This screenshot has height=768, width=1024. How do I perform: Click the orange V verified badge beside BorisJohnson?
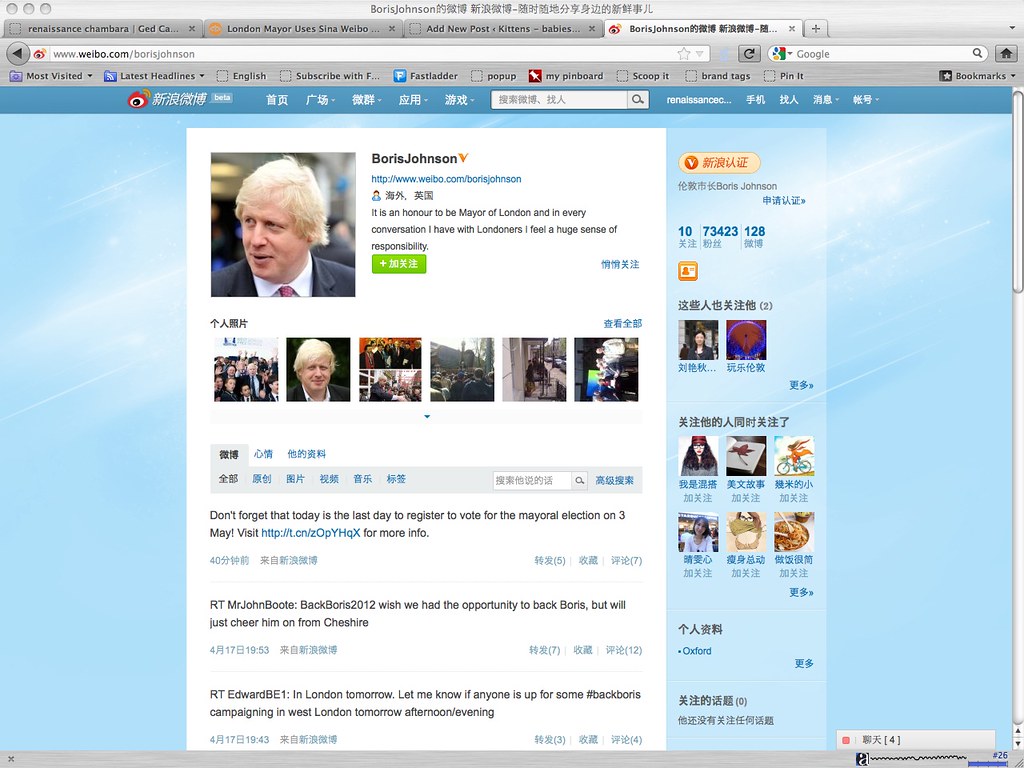pos(463,157)
